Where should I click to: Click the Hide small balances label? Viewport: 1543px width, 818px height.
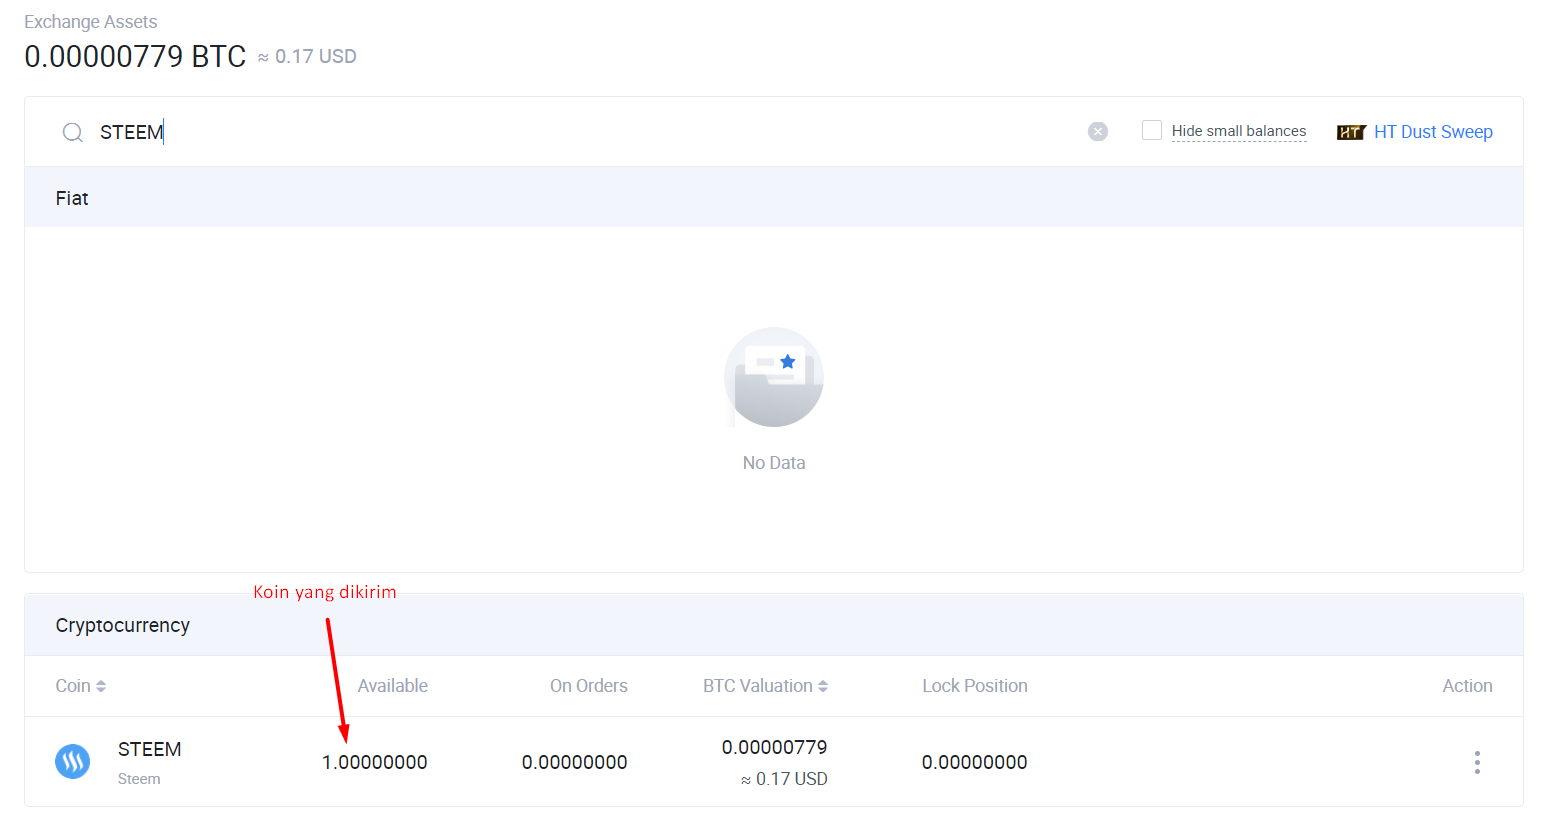coord(1239,131)
